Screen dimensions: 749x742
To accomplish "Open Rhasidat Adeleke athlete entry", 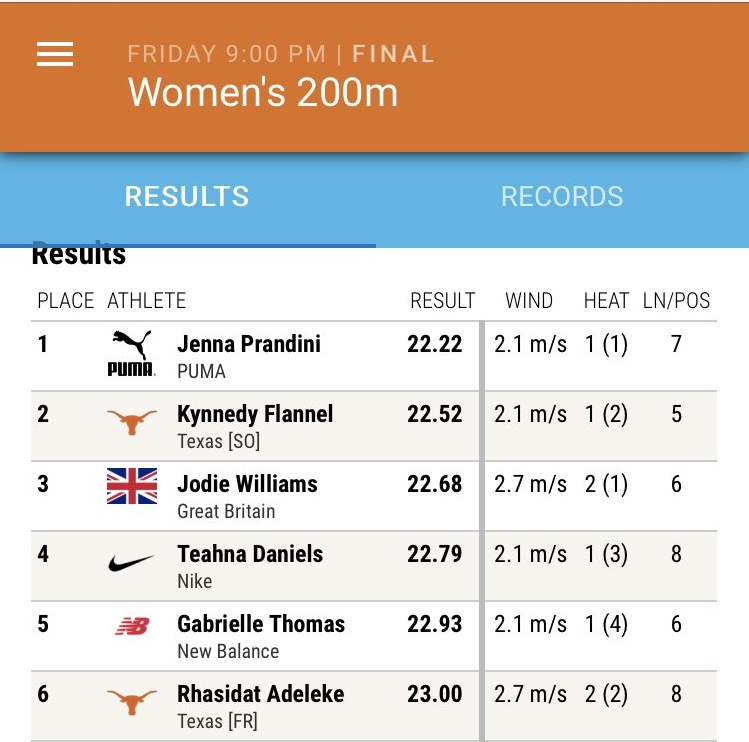I will (261, 694).
